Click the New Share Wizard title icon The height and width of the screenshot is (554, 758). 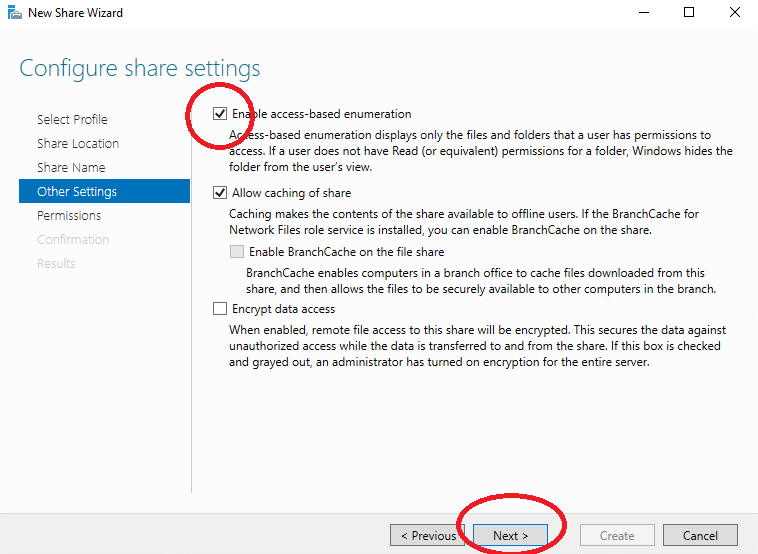click(x=15, y=13)
